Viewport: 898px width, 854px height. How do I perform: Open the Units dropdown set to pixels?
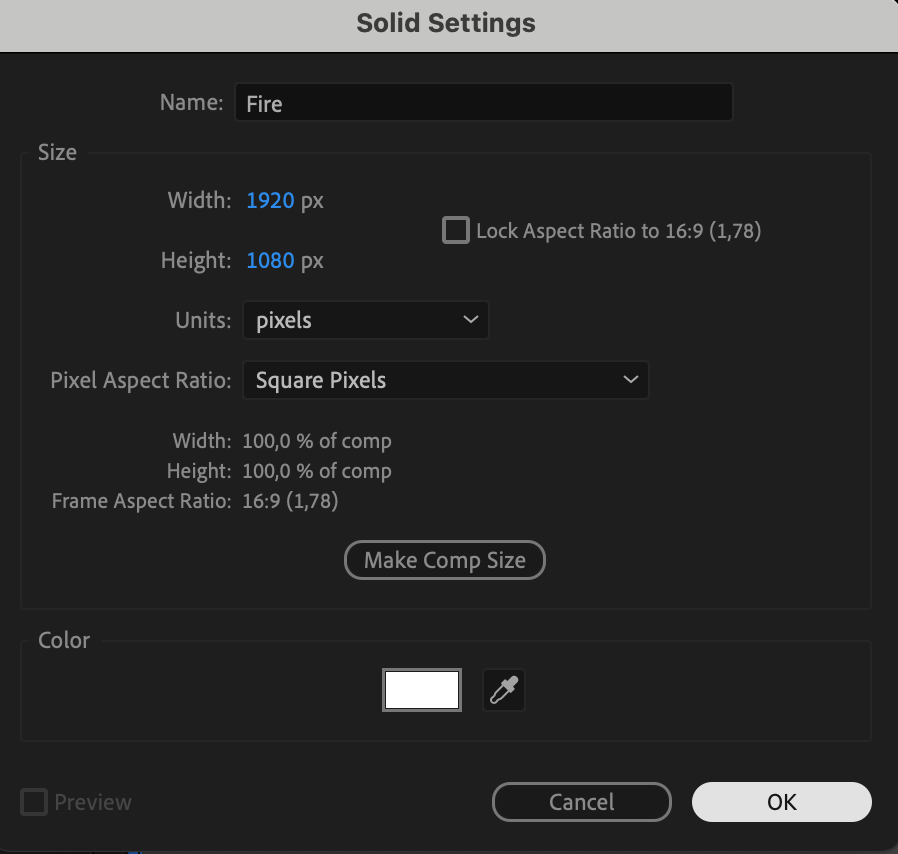[x=365, y=321]
